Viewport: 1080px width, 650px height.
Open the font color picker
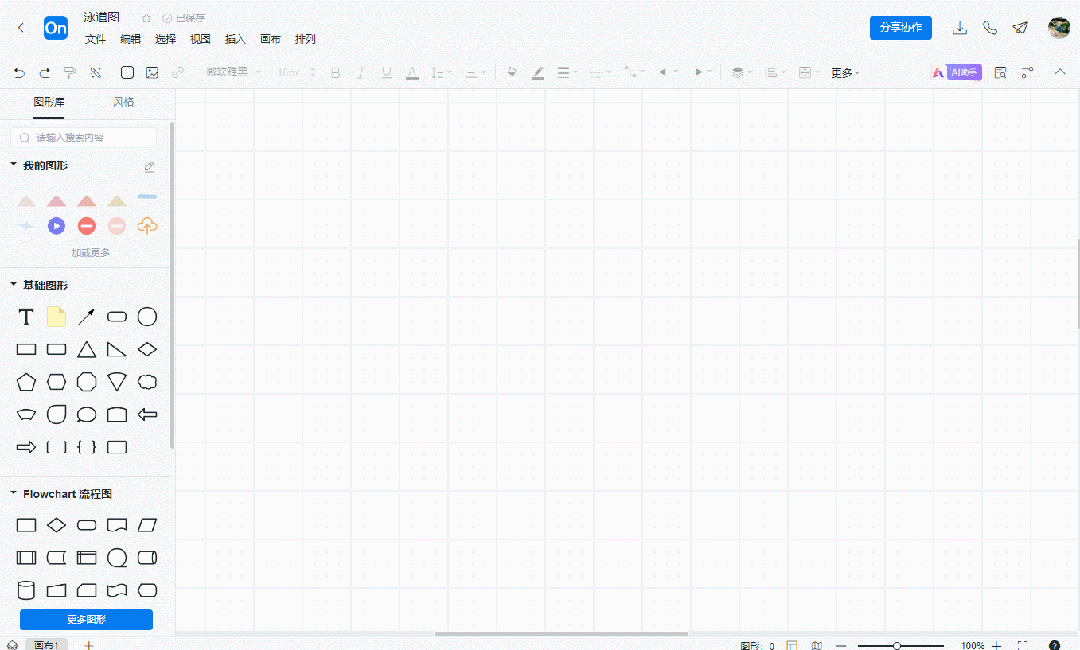coord(412,72)
